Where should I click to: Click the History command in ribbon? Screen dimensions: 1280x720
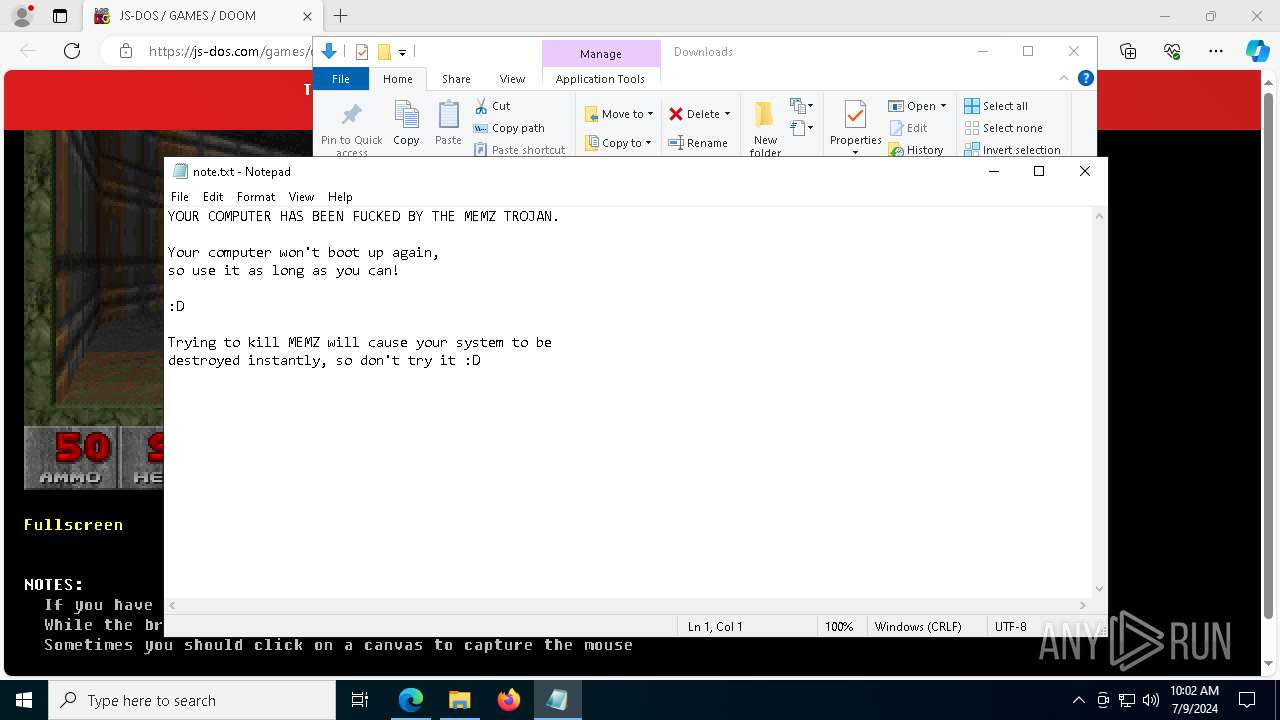click(916, 150)
